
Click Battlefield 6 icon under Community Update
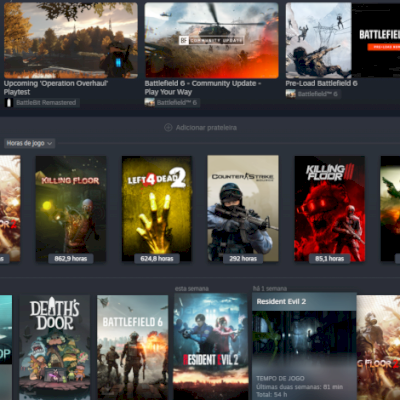tap(149, 103)
